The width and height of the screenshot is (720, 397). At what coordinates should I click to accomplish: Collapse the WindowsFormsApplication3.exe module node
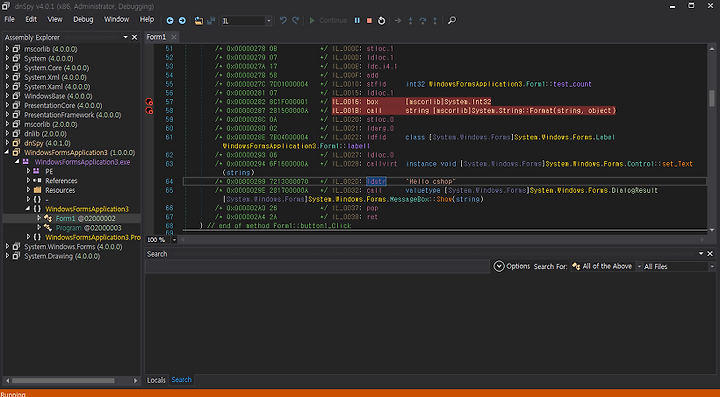[17, 162]
